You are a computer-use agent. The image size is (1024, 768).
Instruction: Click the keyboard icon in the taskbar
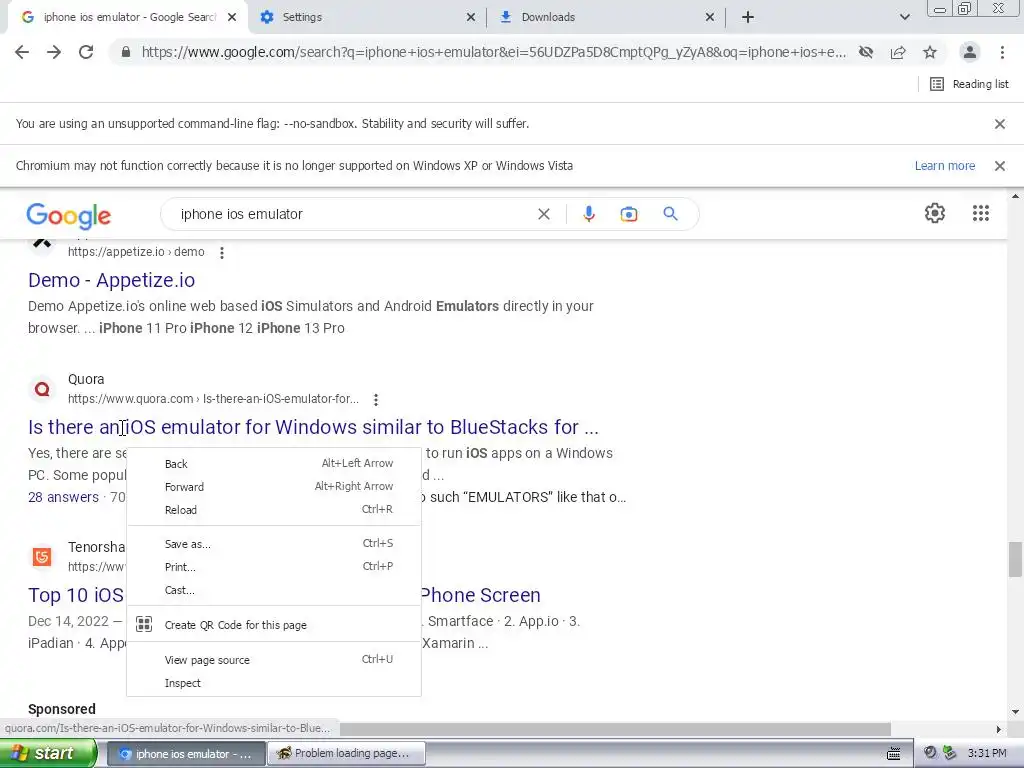point(894,754)
